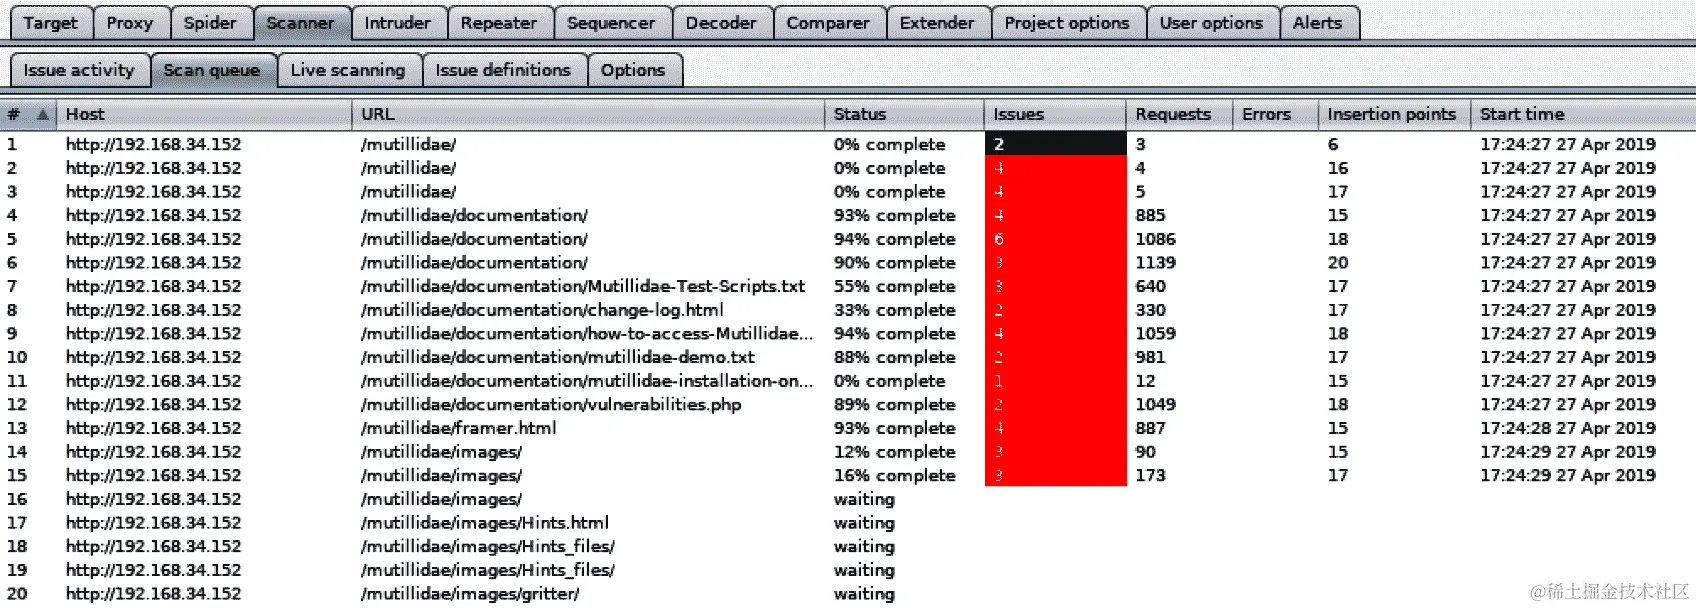Select the mutillidae-demo.txt URL row

point(848,357)
